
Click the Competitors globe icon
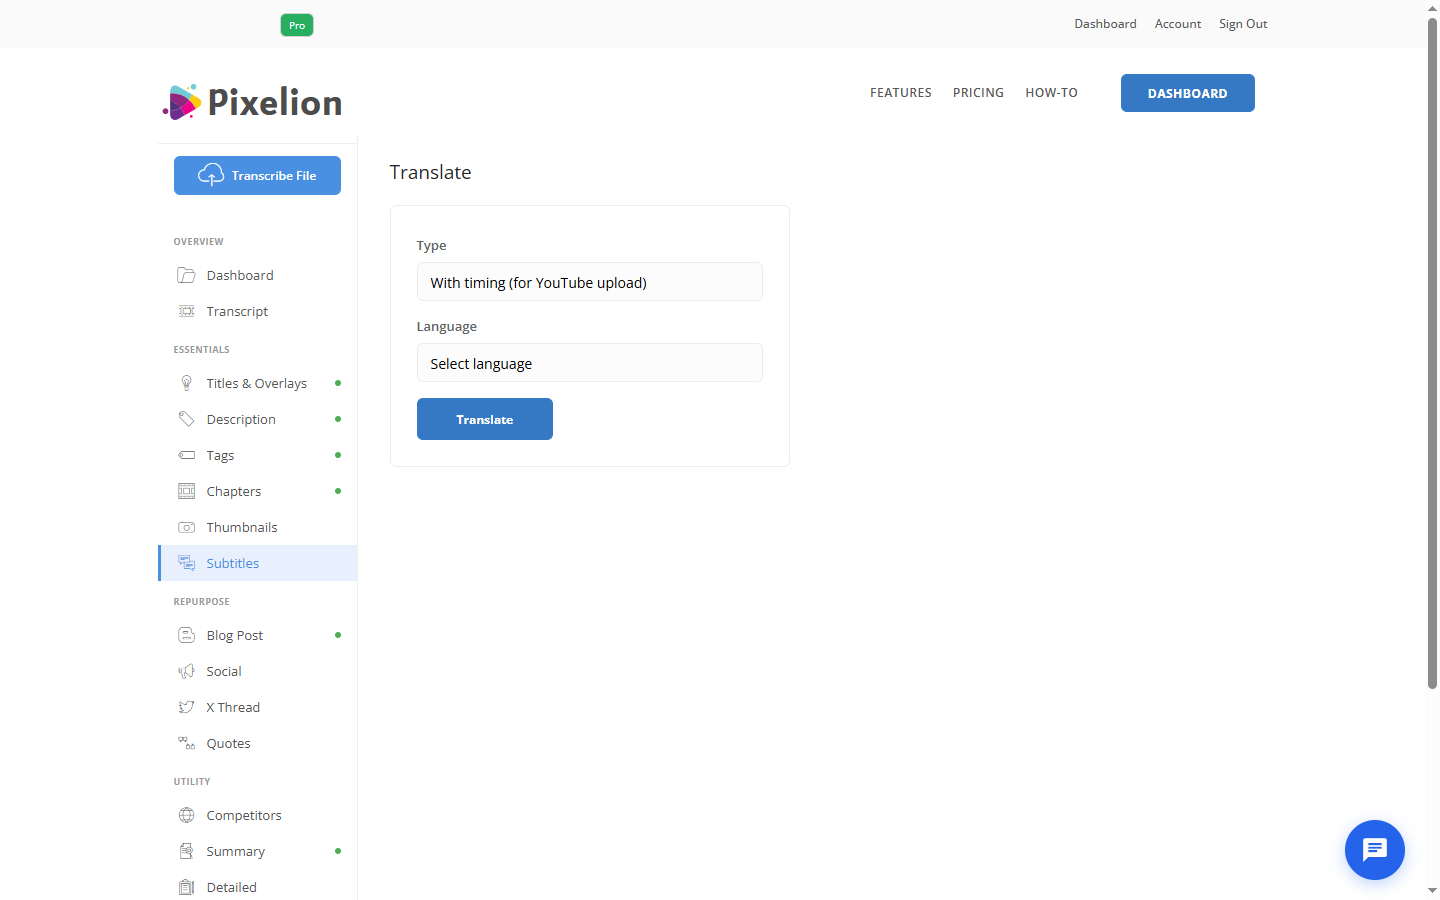point(186,815)
